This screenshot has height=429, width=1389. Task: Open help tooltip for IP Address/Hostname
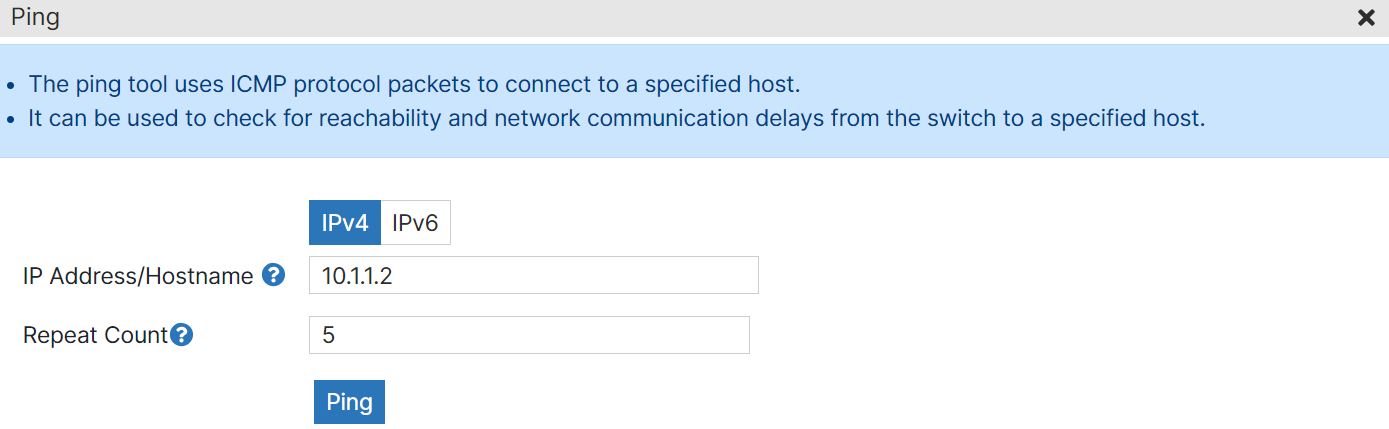274,276
